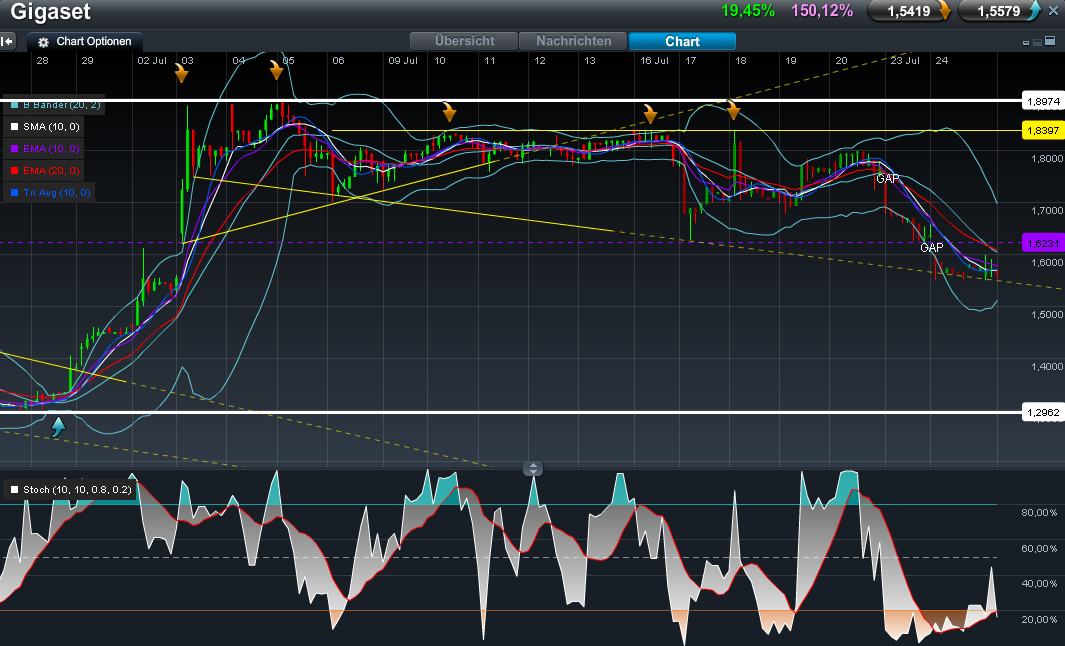This screenshot has height=646, width=1065.
Task: Switch to the Nachrichten tab
Action: coord(573,41)
